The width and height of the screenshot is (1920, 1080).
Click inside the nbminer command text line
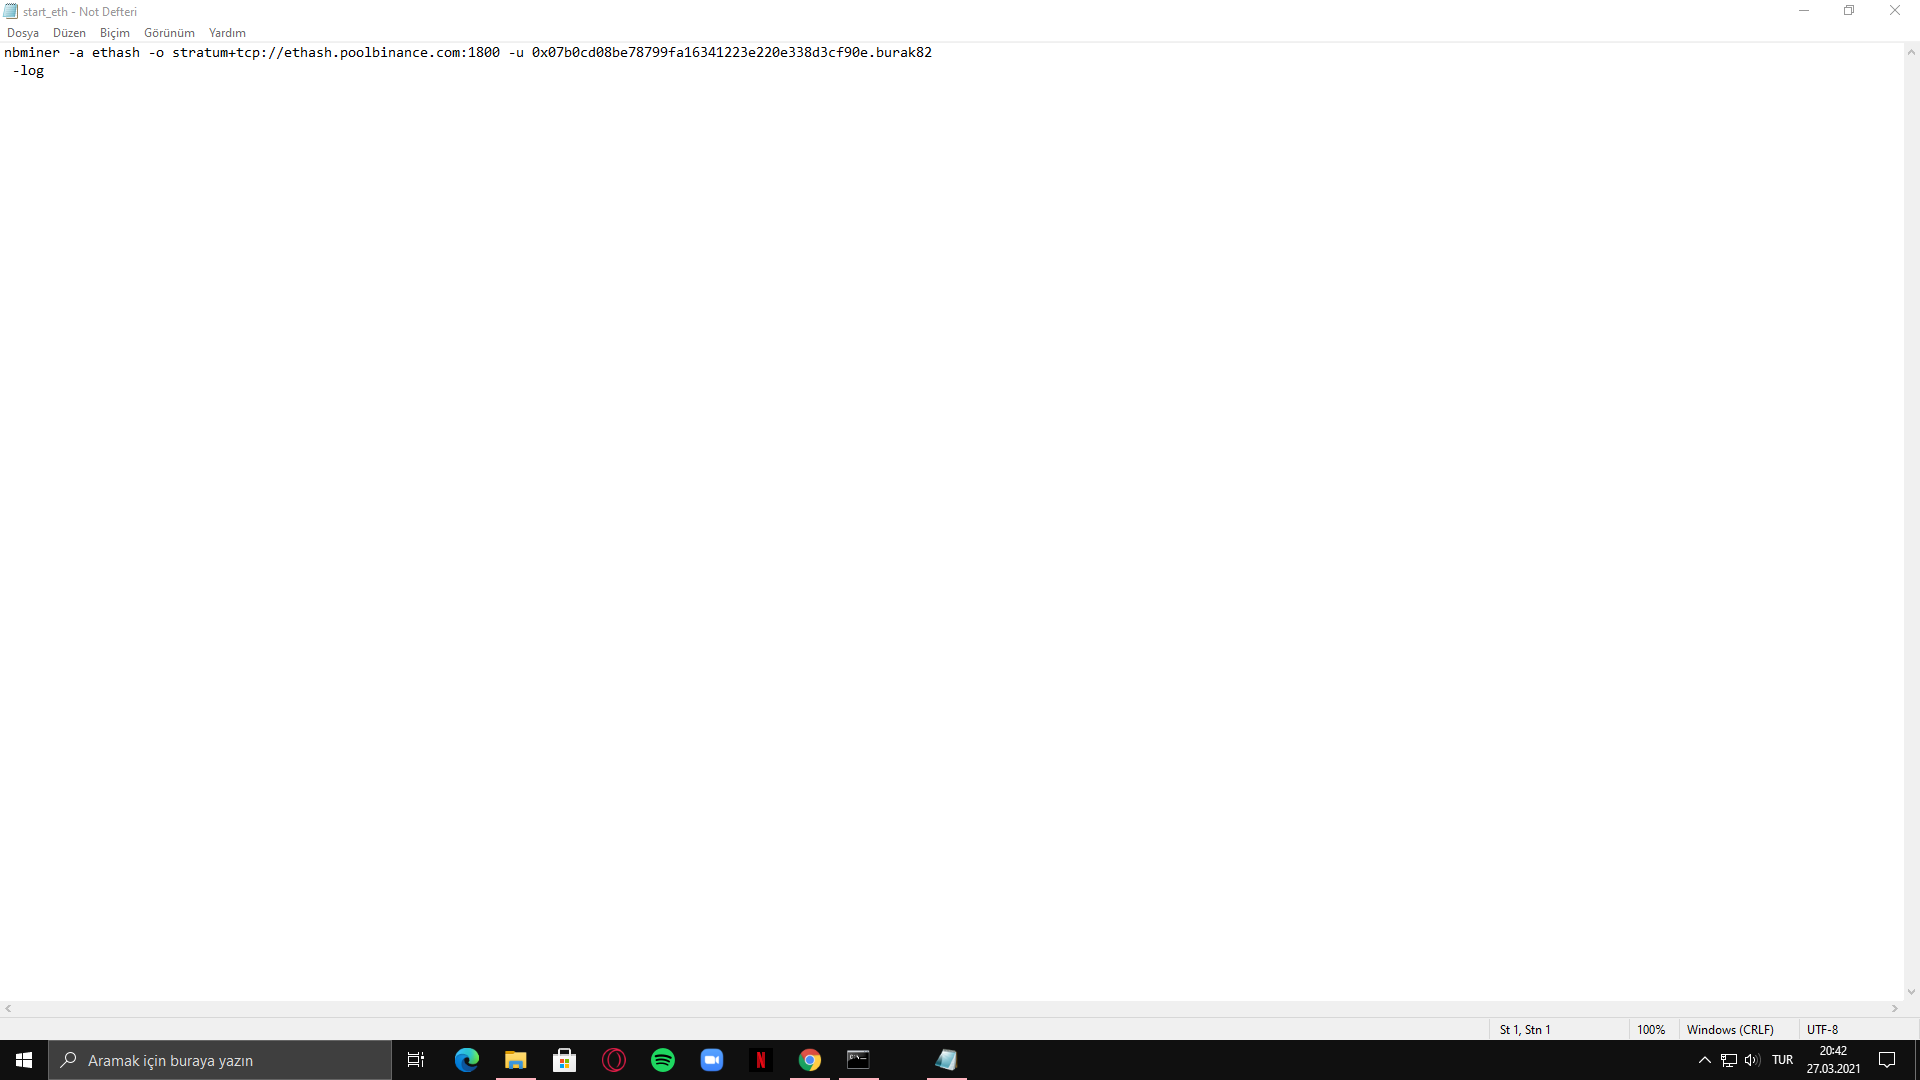tap(468, 52)
